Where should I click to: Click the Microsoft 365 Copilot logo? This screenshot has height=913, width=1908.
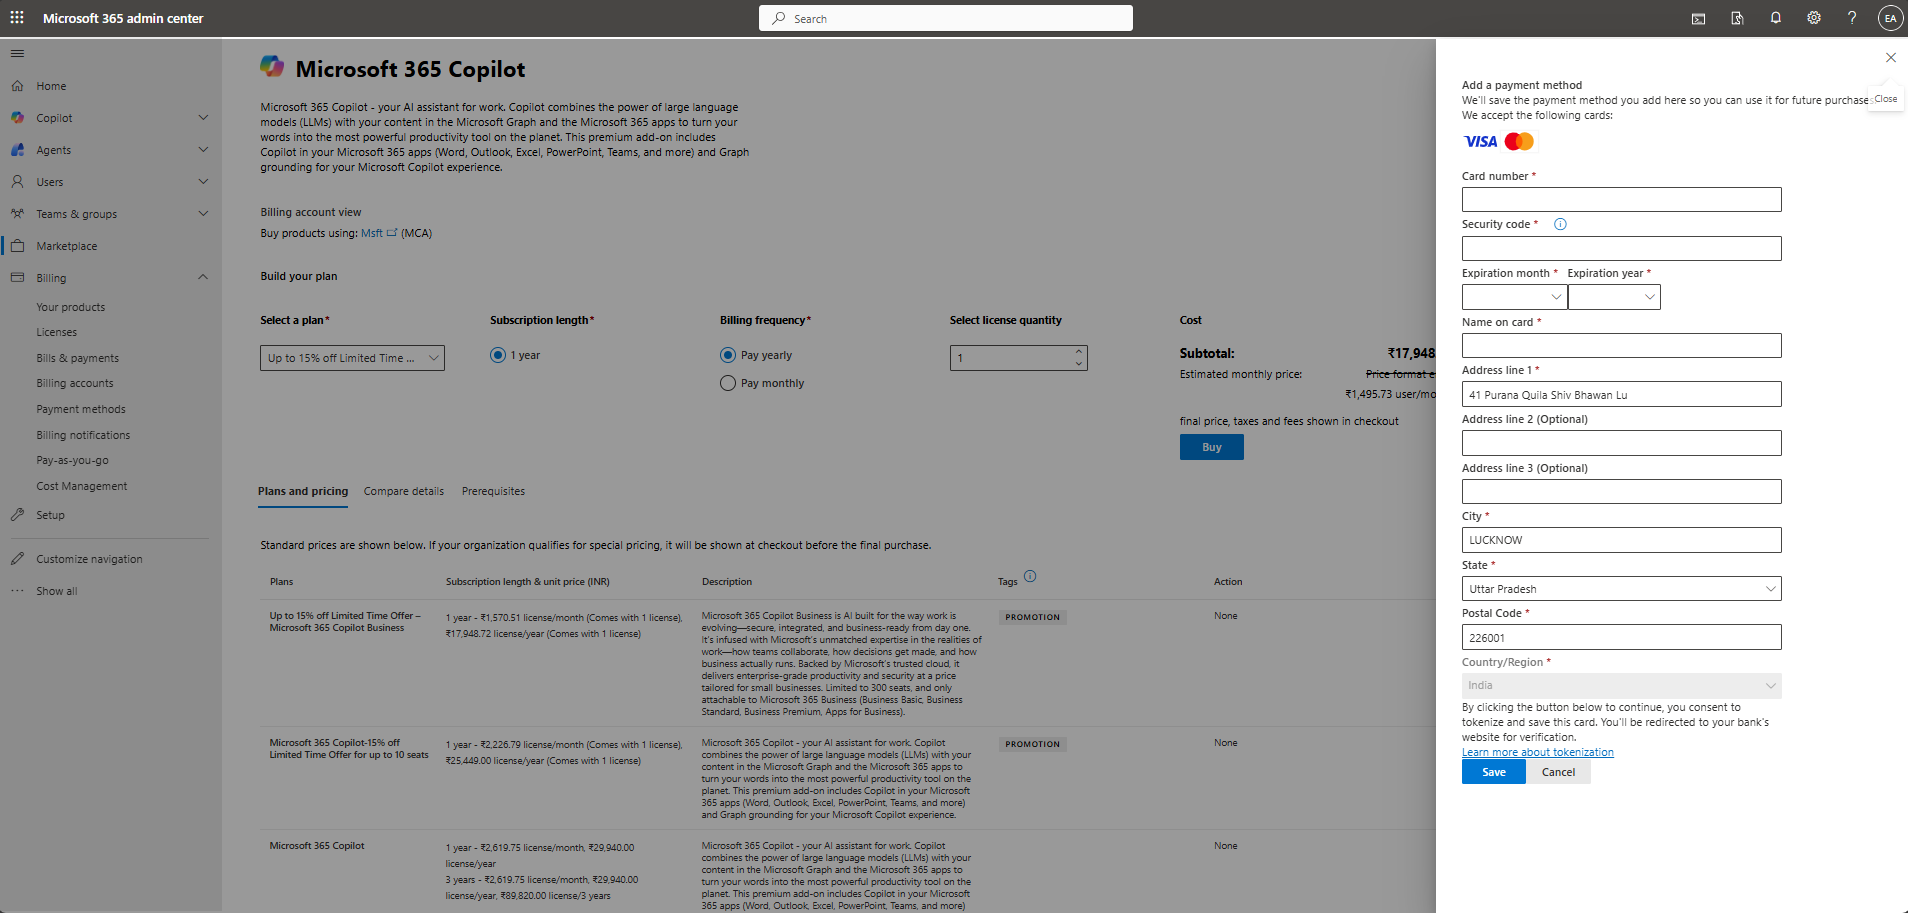pyautogui.click(x=272, y=67)
